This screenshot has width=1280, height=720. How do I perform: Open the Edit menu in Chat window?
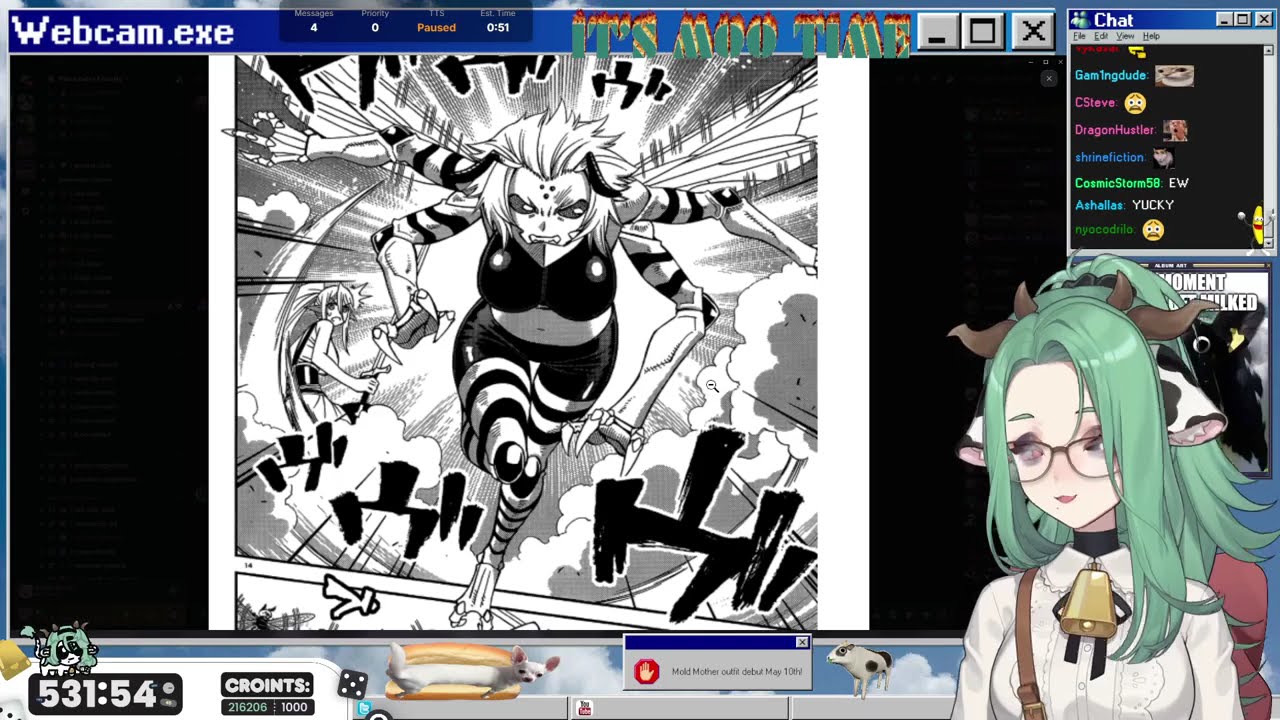[1101, 36]
